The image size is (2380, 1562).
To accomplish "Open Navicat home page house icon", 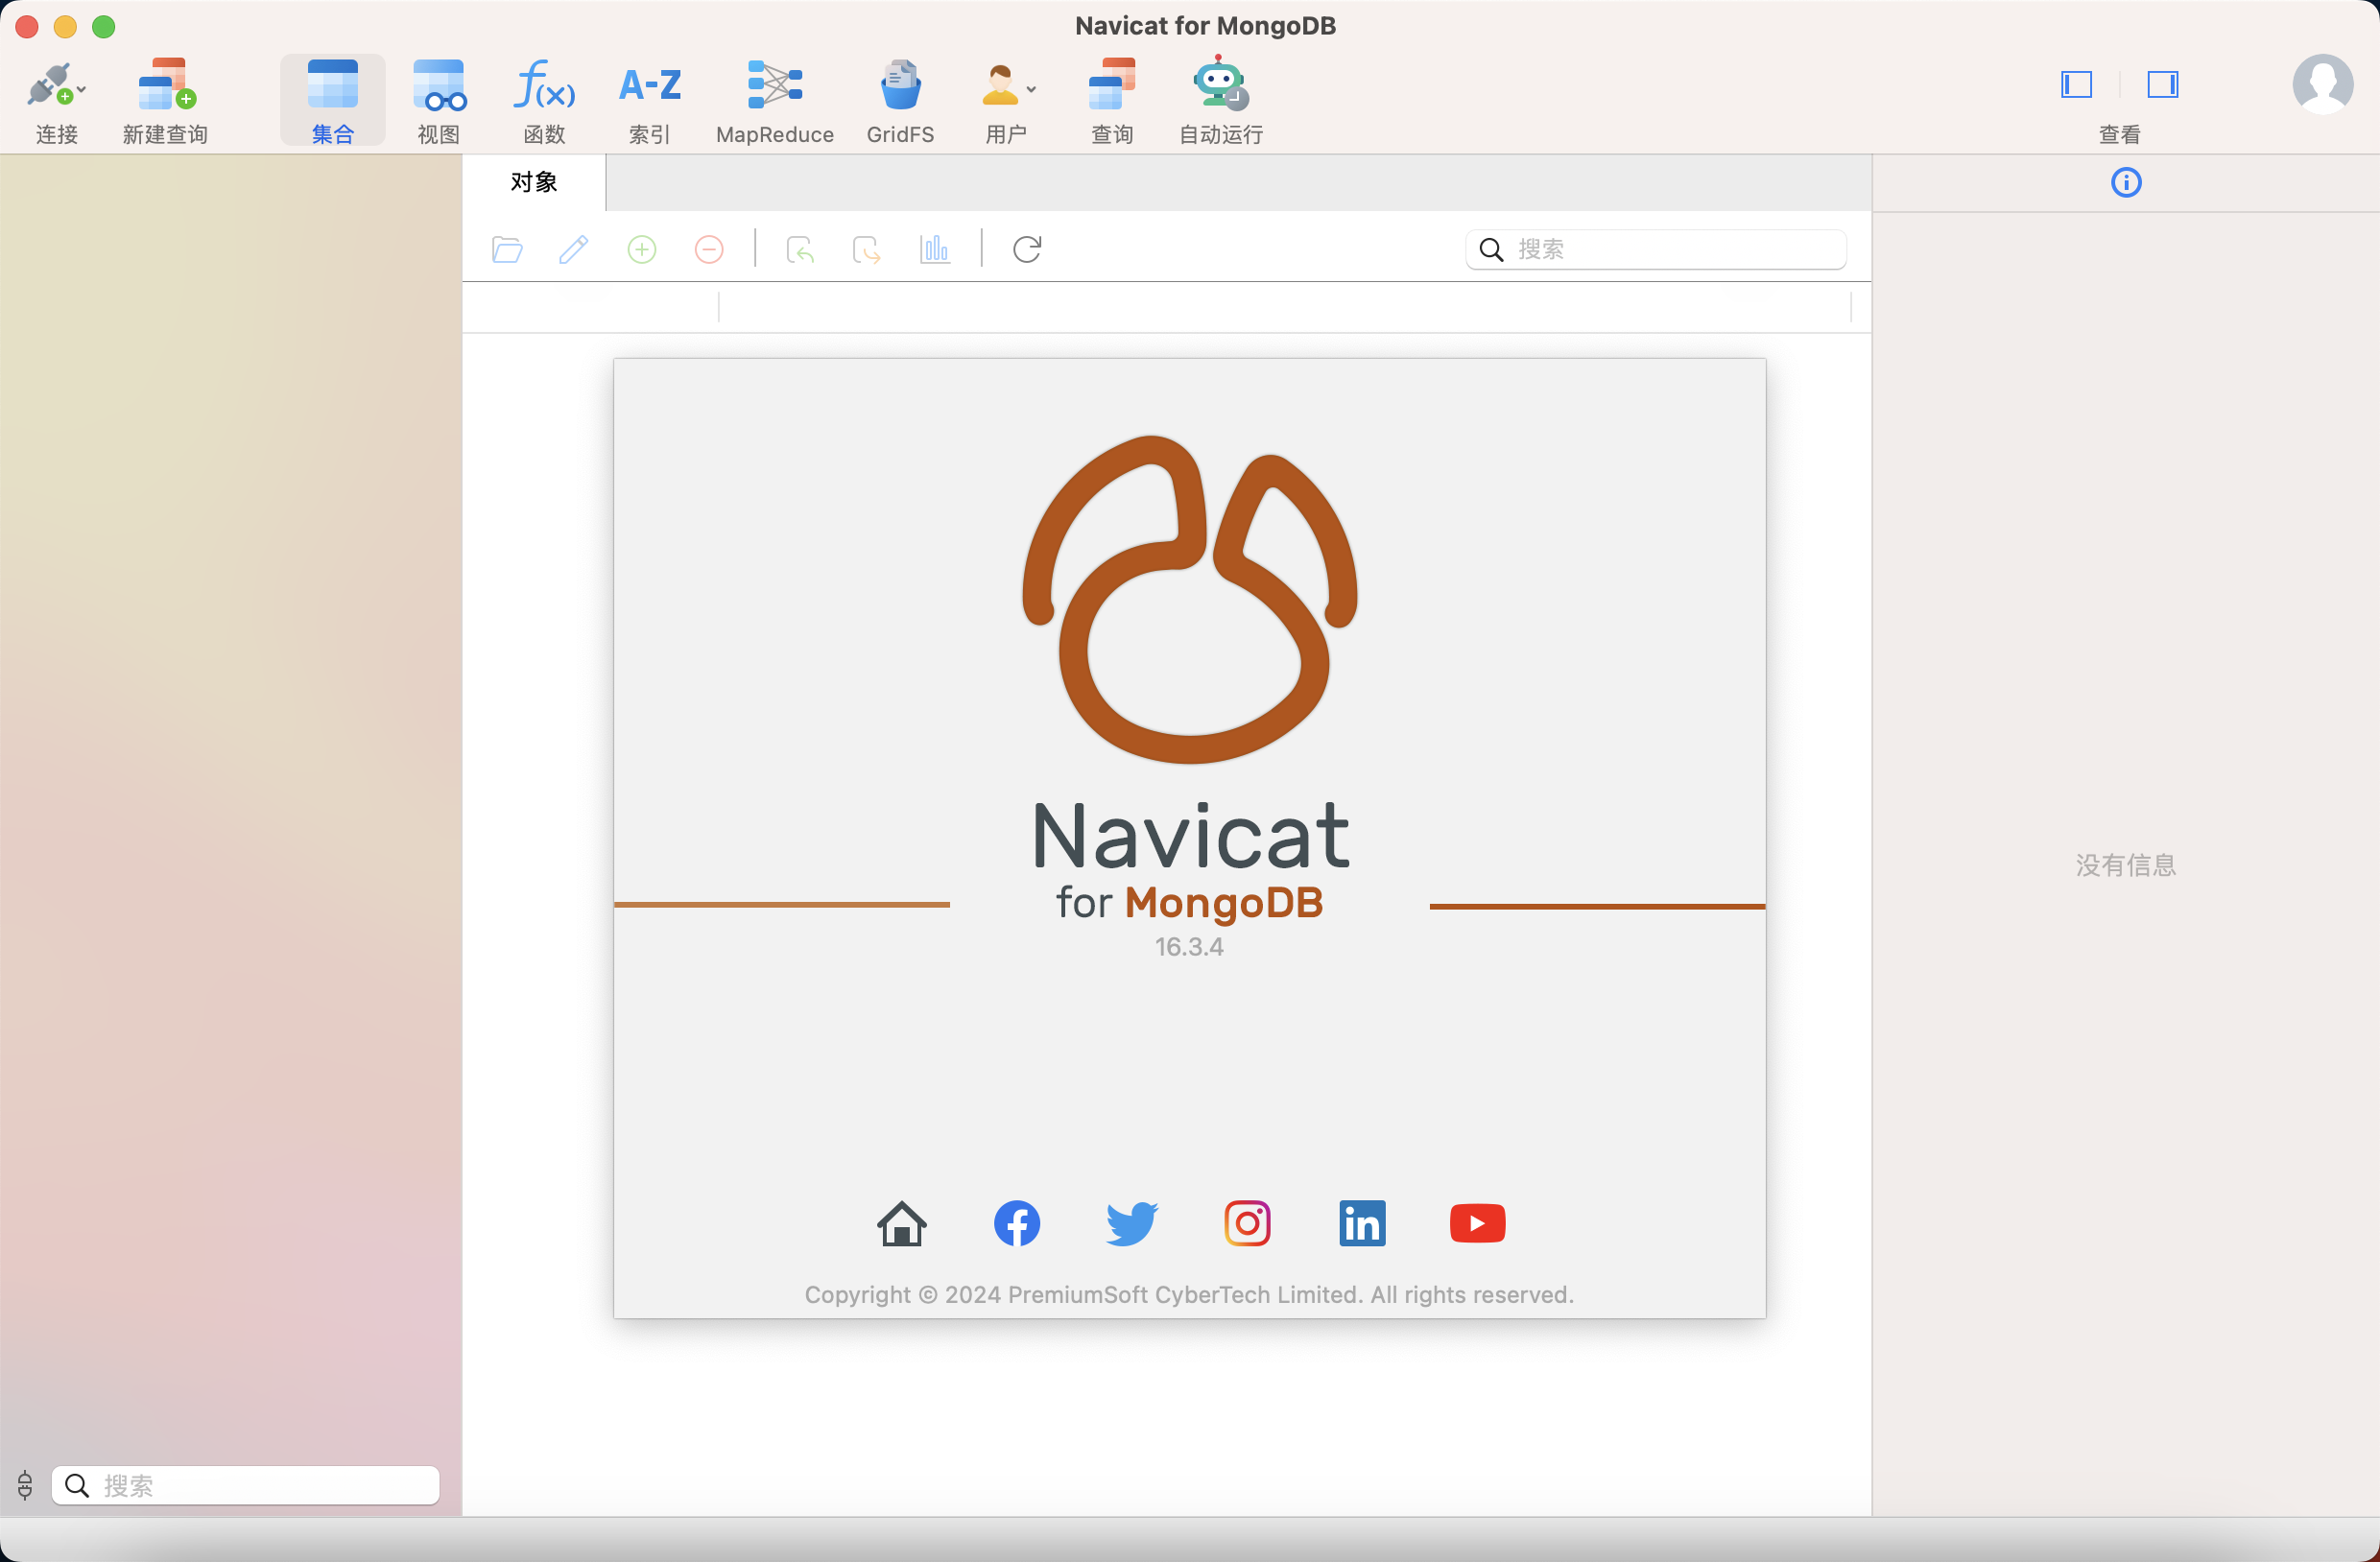I will (902, 1224).
